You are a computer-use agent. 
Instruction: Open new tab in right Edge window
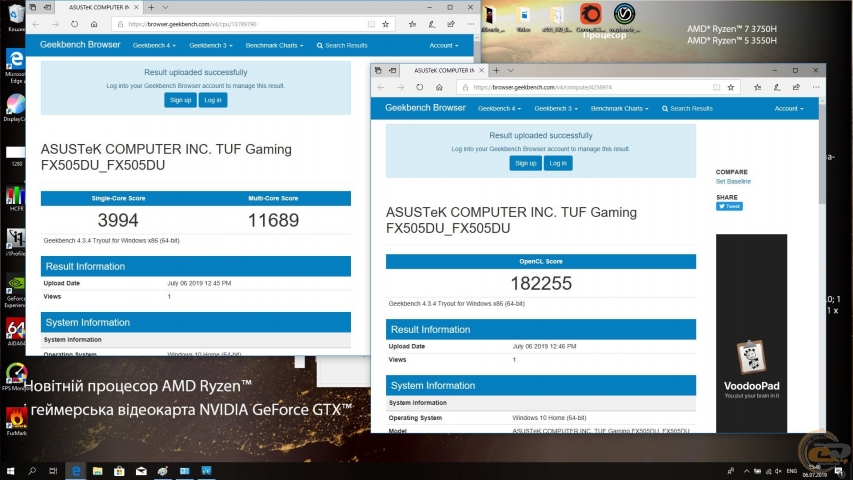pyautogui.click(x=496, y=70)
